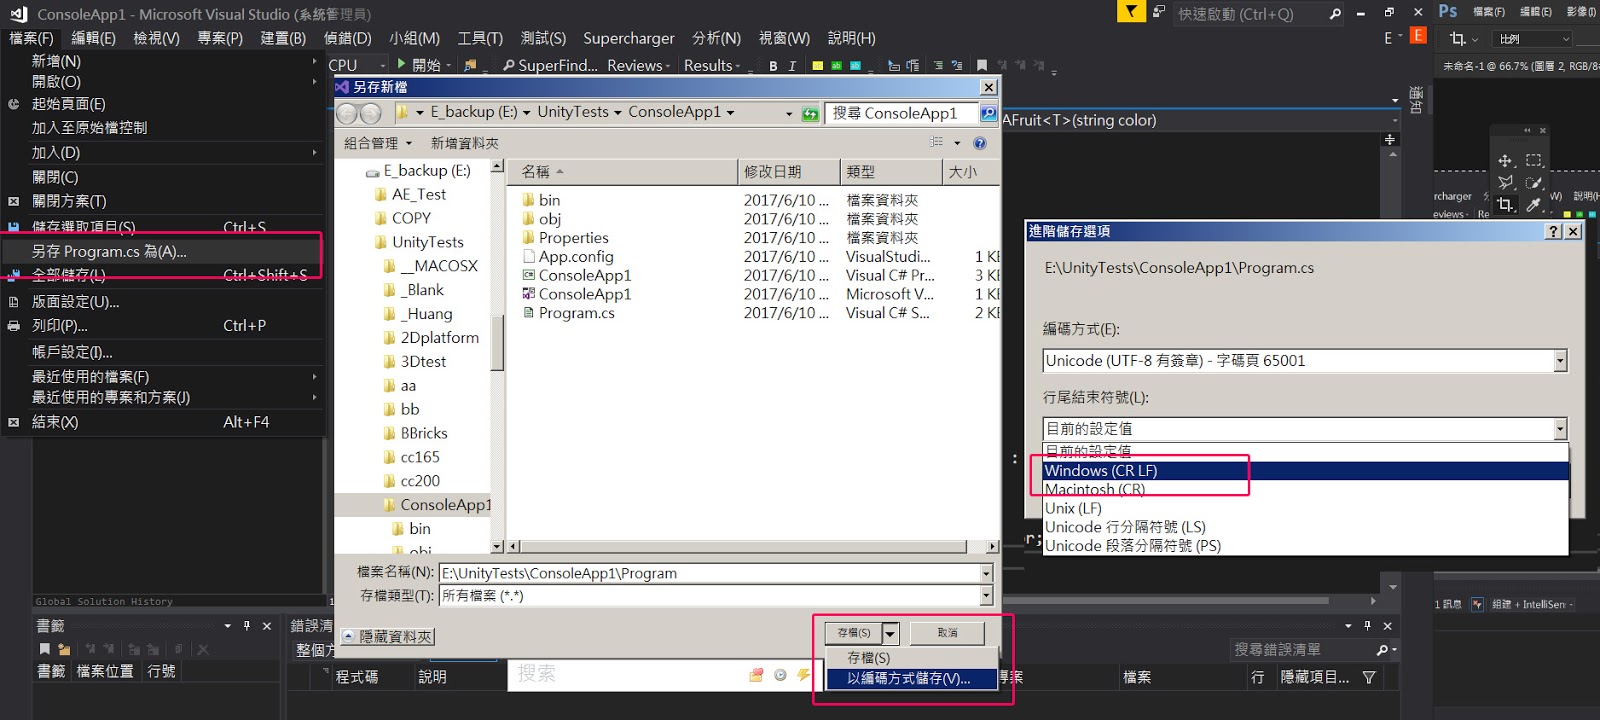Click the yellow highlight icon in the toolbar
The width and height of the screenshot is (1600, 720).
pos(818,66)
